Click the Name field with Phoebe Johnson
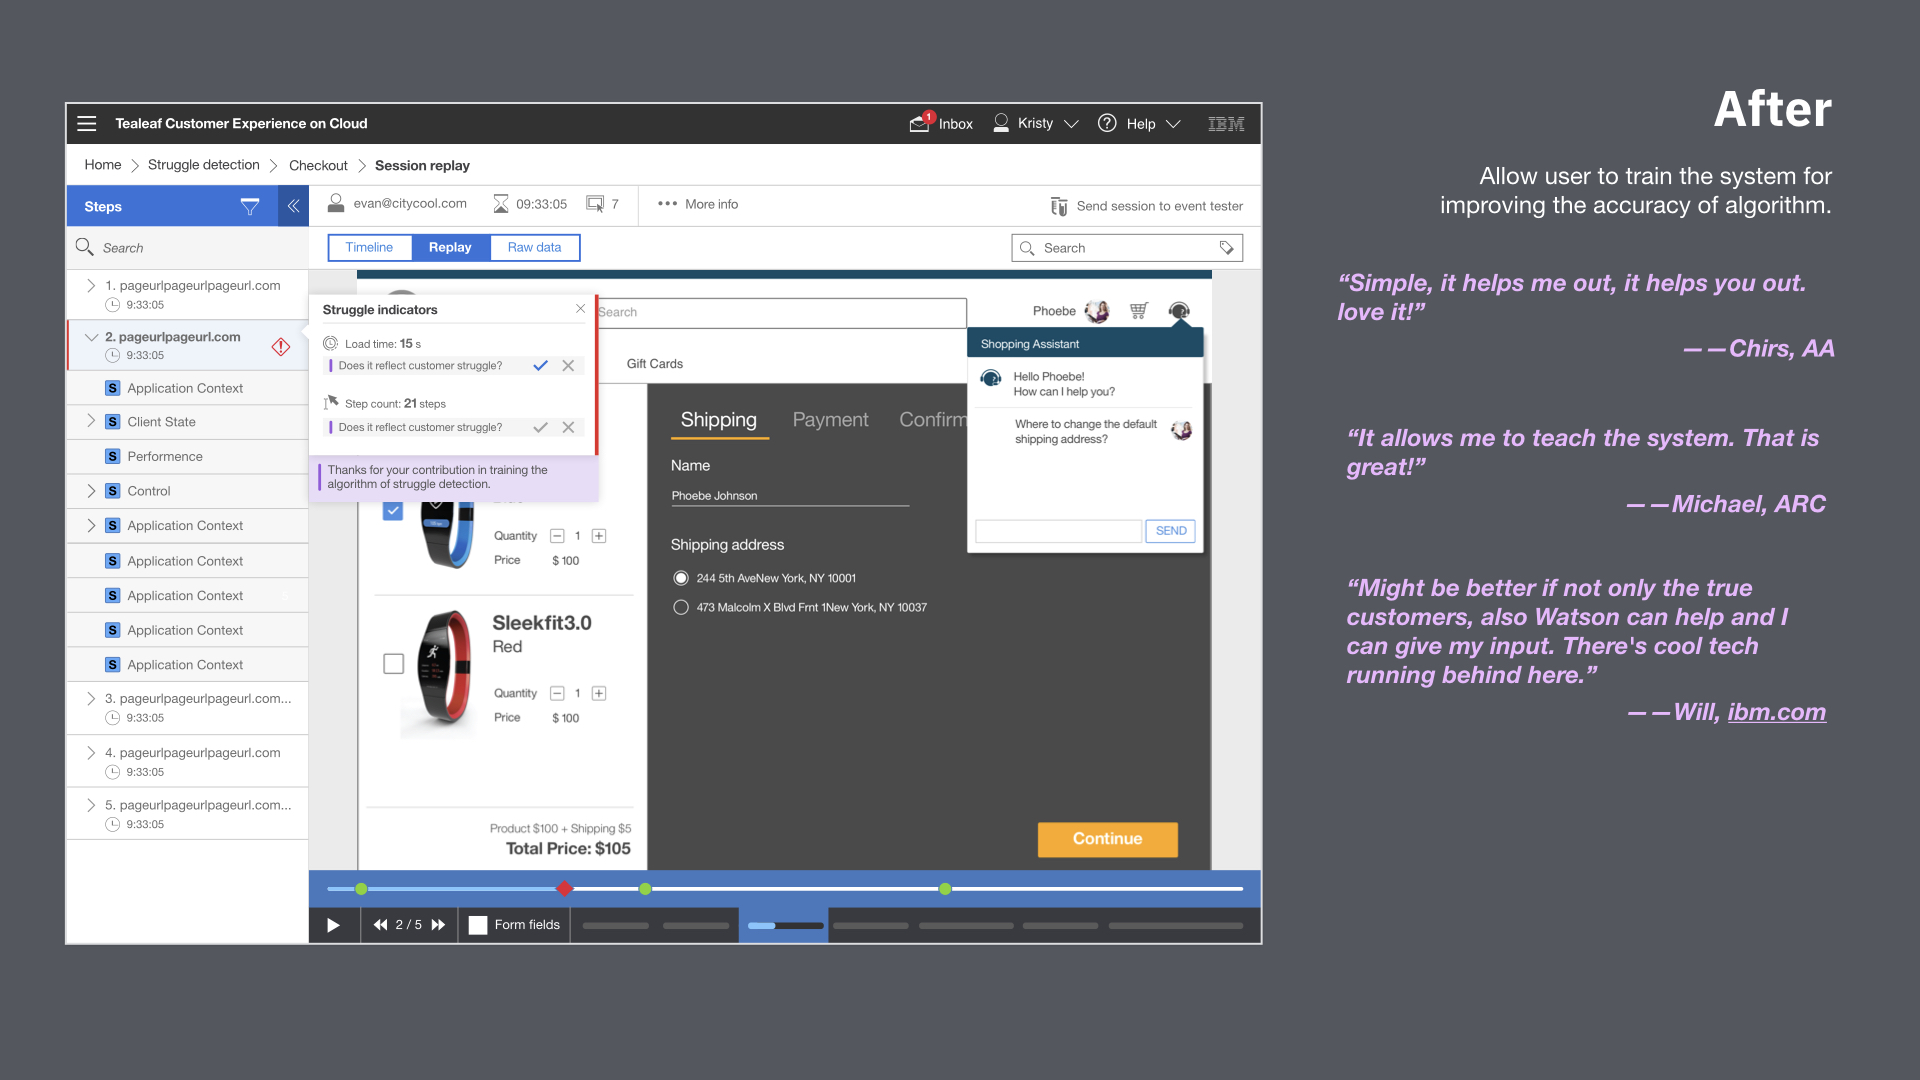 [790, 496]
